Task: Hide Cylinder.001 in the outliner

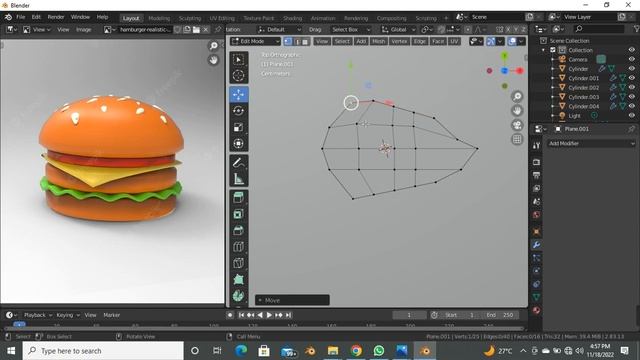Action: (x=631, y=78)
